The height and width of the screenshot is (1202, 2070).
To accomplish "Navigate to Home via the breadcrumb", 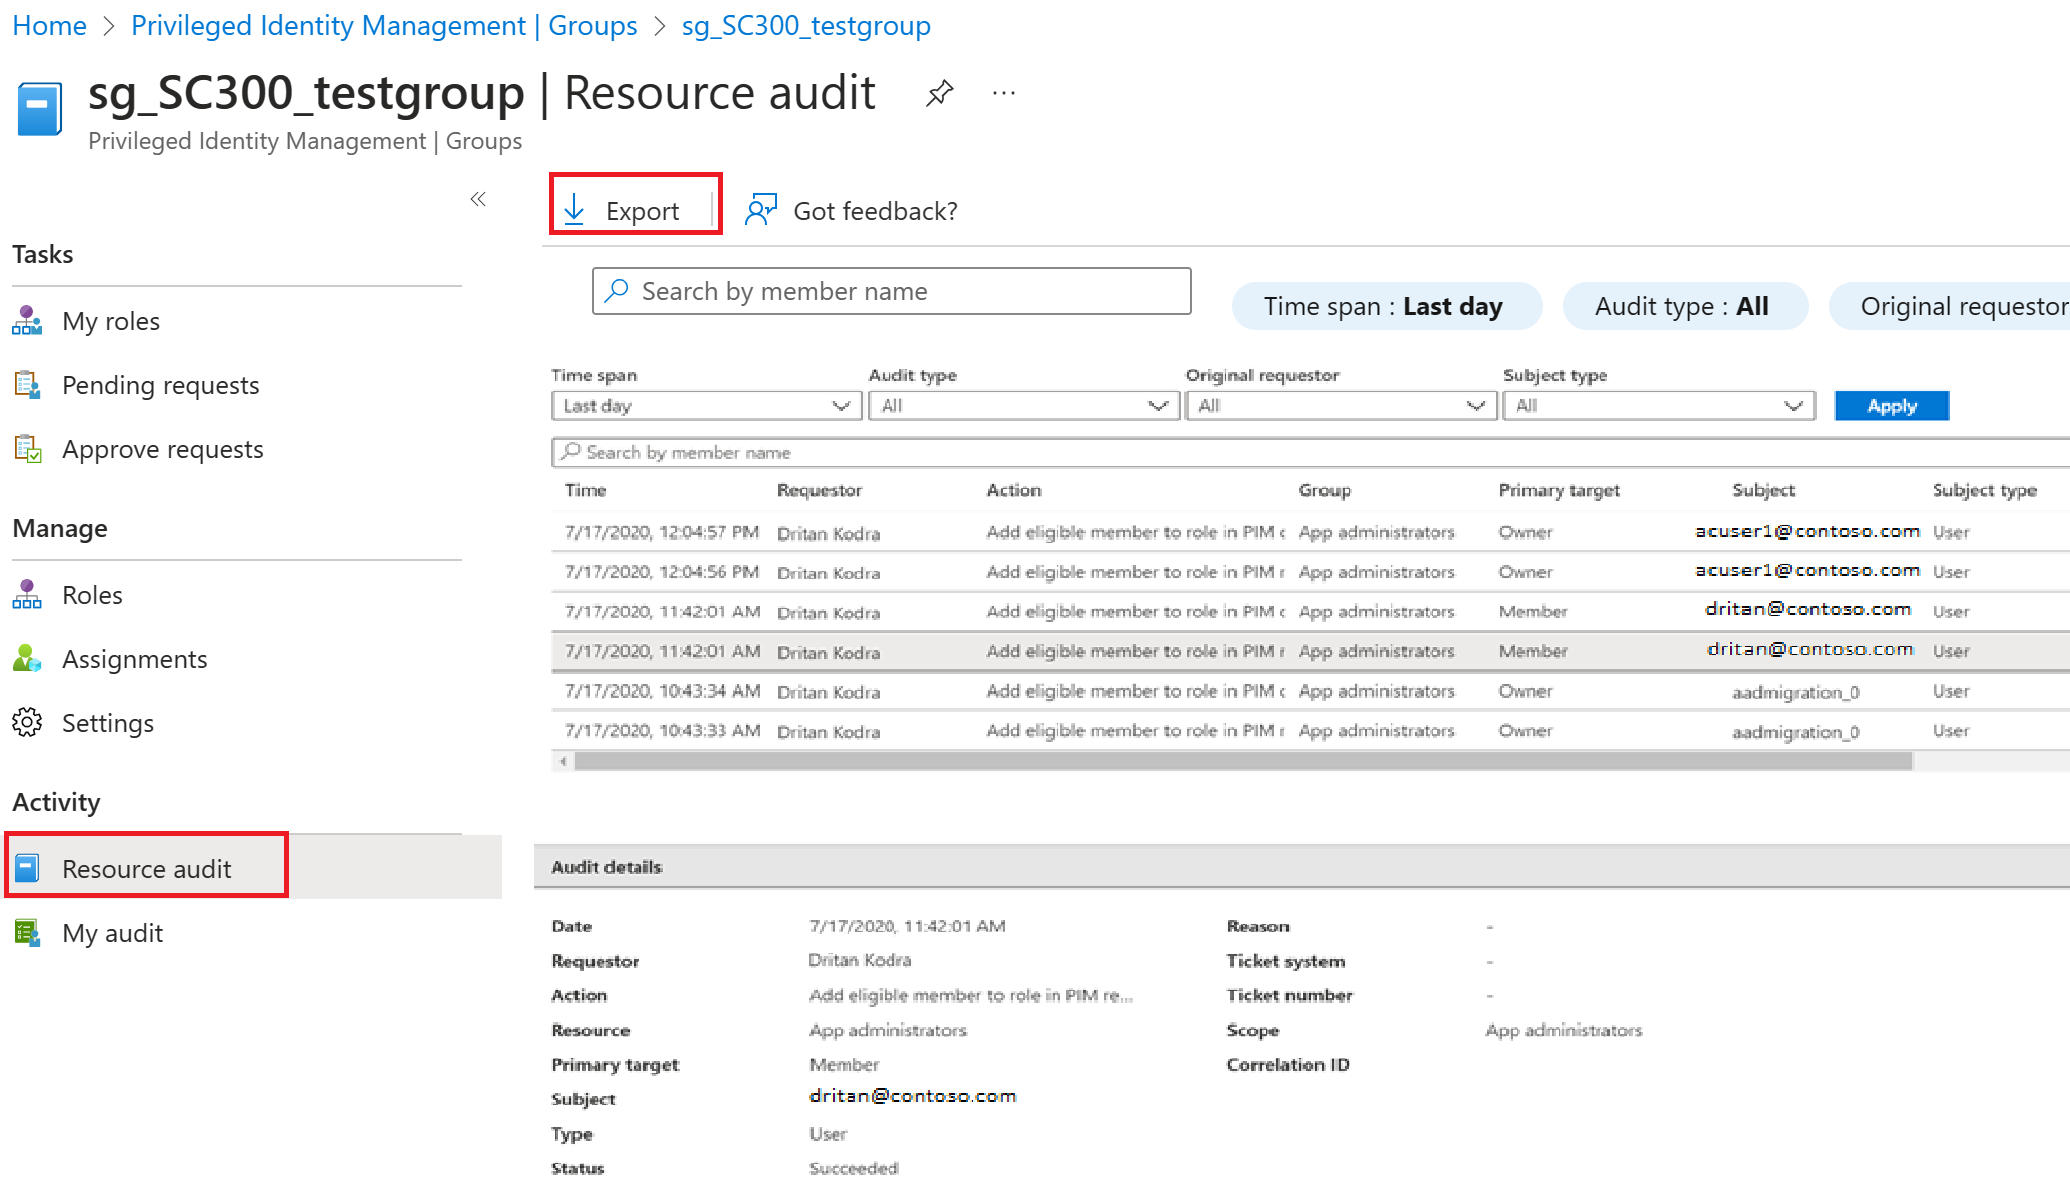I will click(49, 25).
